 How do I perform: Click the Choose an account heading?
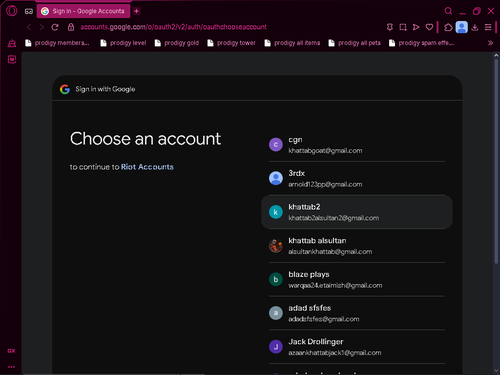click(145, 139)
